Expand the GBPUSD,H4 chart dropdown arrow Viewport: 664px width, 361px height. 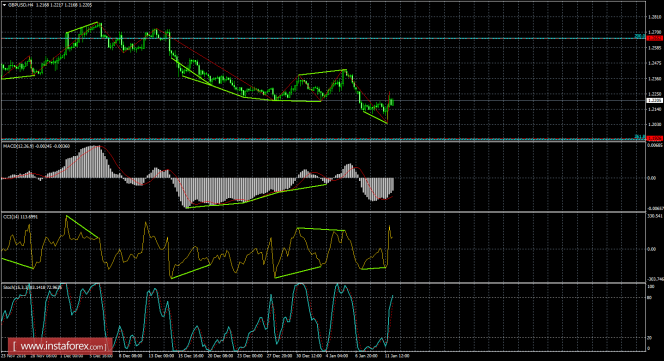tap(4, 5)
